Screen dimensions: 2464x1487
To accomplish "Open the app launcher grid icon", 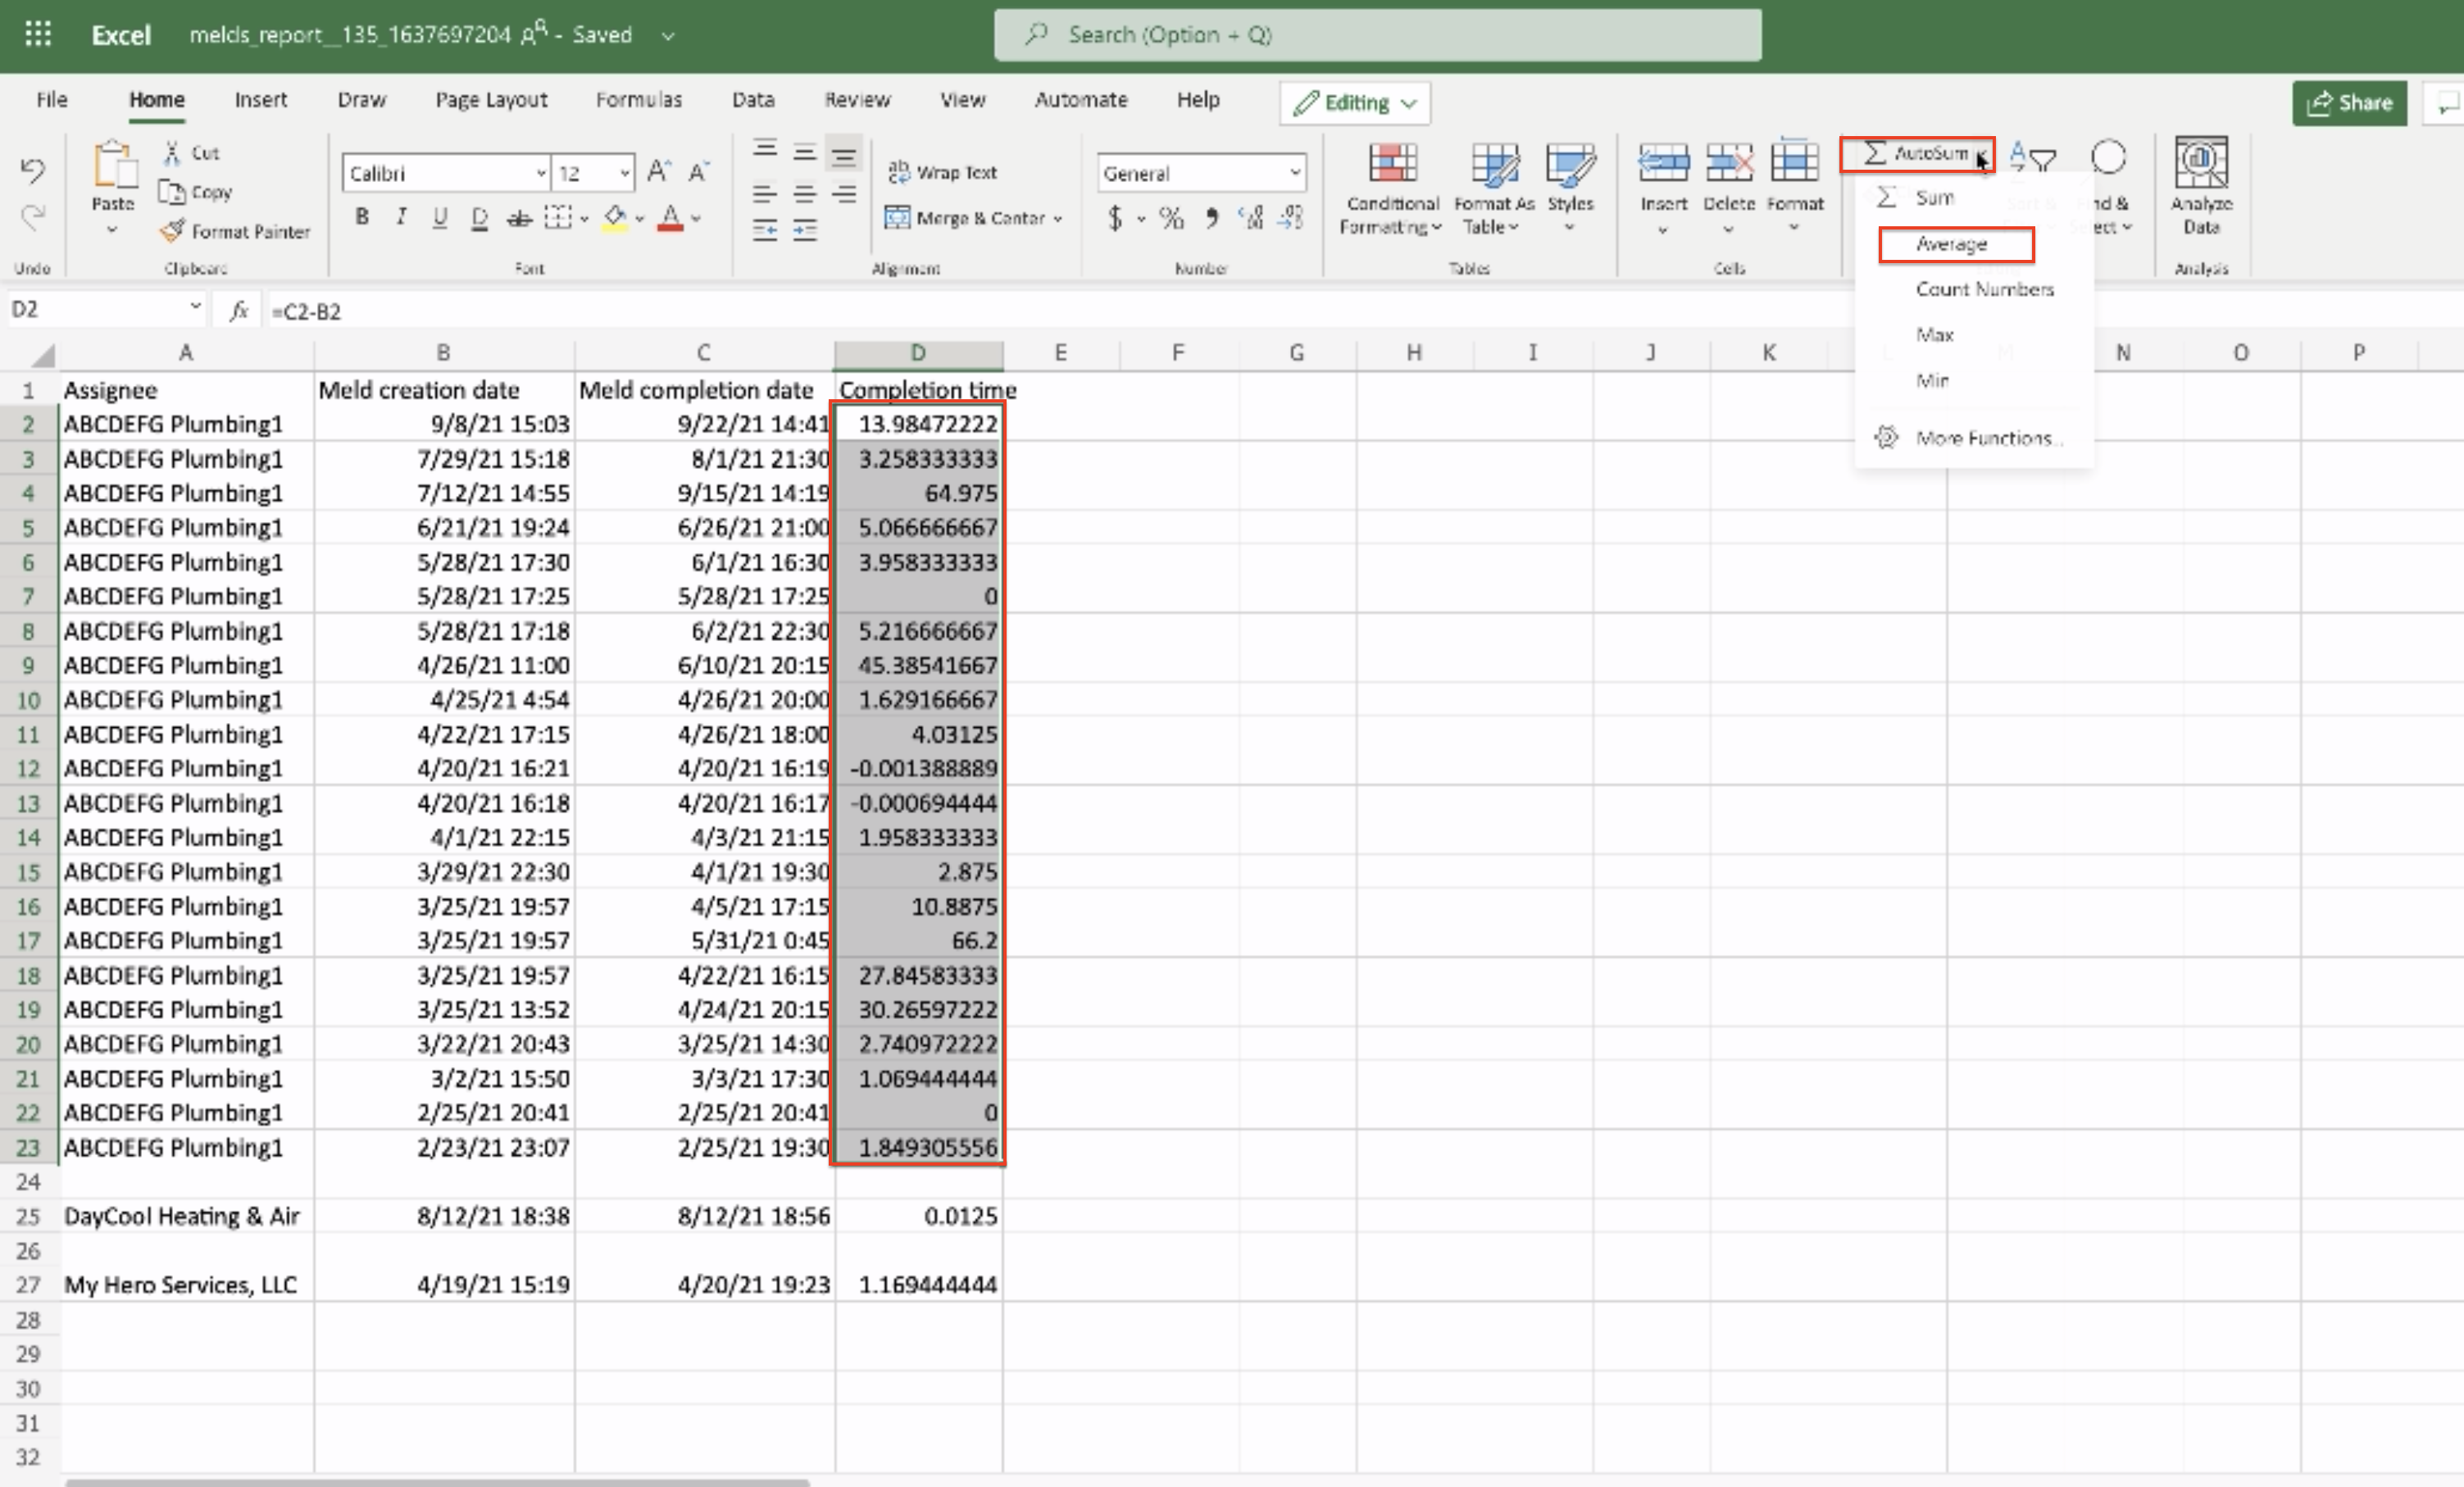I will (38, 34).
